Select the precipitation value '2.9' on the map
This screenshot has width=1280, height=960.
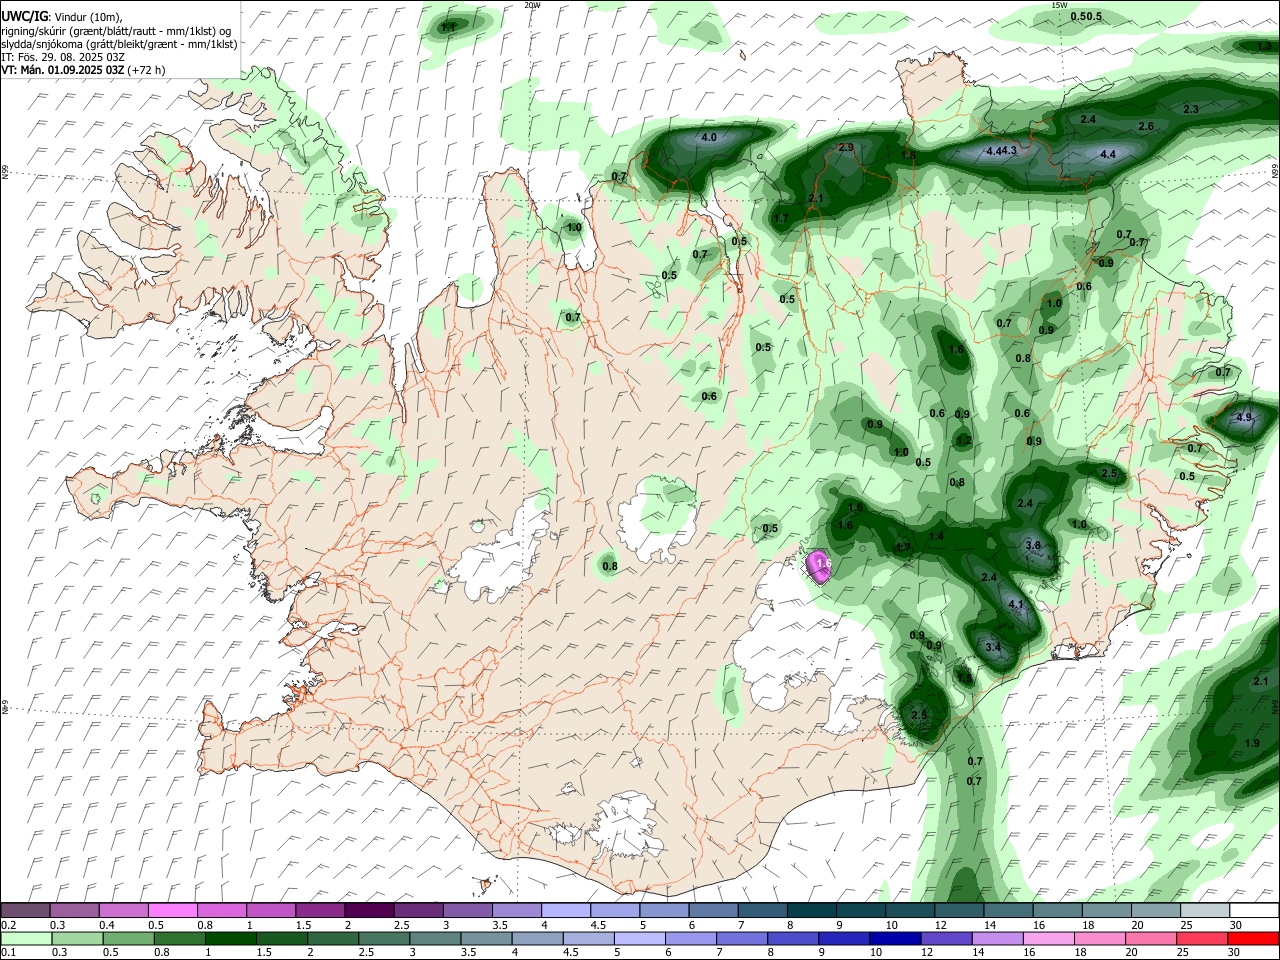pos(845,147)
